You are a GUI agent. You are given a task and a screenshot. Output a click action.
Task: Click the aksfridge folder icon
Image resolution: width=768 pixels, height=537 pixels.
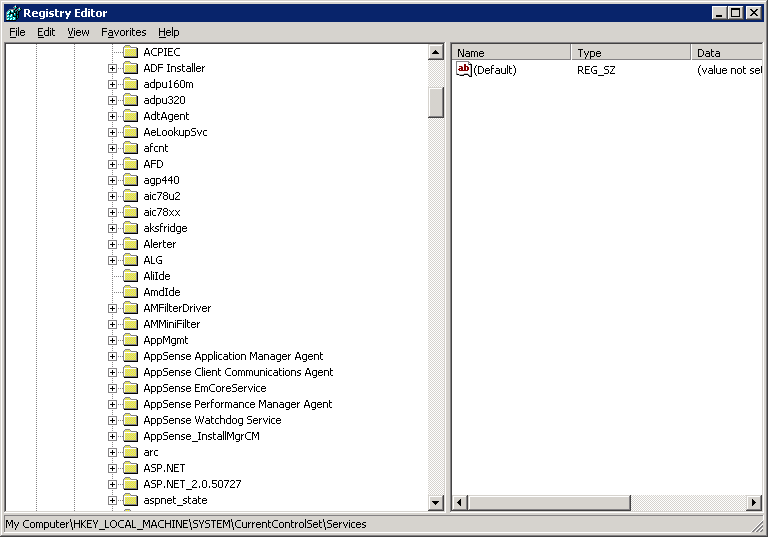click(130, 228)
